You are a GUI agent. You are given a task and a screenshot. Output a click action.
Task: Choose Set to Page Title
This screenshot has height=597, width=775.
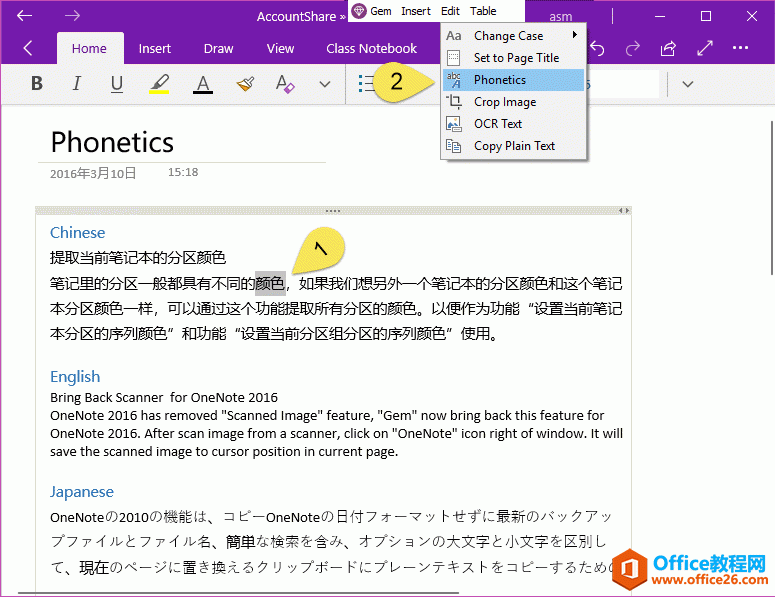click(513, 58)
